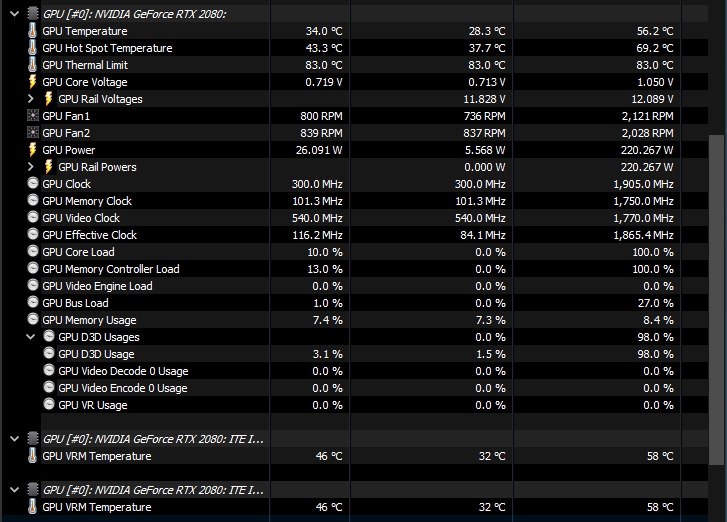Viewport: 727px width, 522px height.
Task: Select the GPU Hot Spot Temperature label
Action: tap(107, 48)
